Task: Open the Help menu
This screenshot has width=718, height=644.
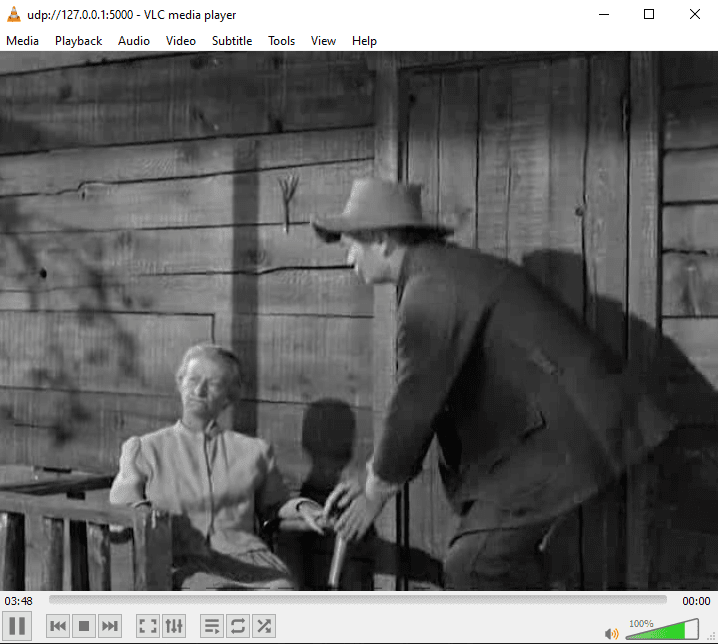Action: point(364,41)
